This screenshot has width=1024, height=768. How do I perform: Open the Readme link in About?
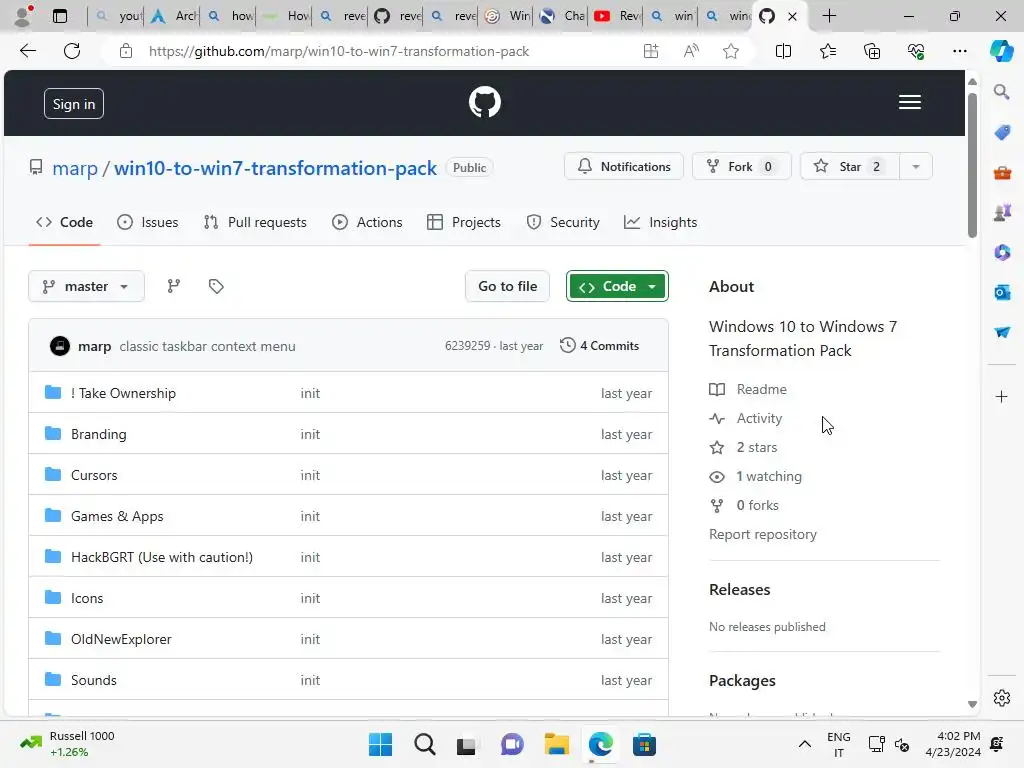748,389
